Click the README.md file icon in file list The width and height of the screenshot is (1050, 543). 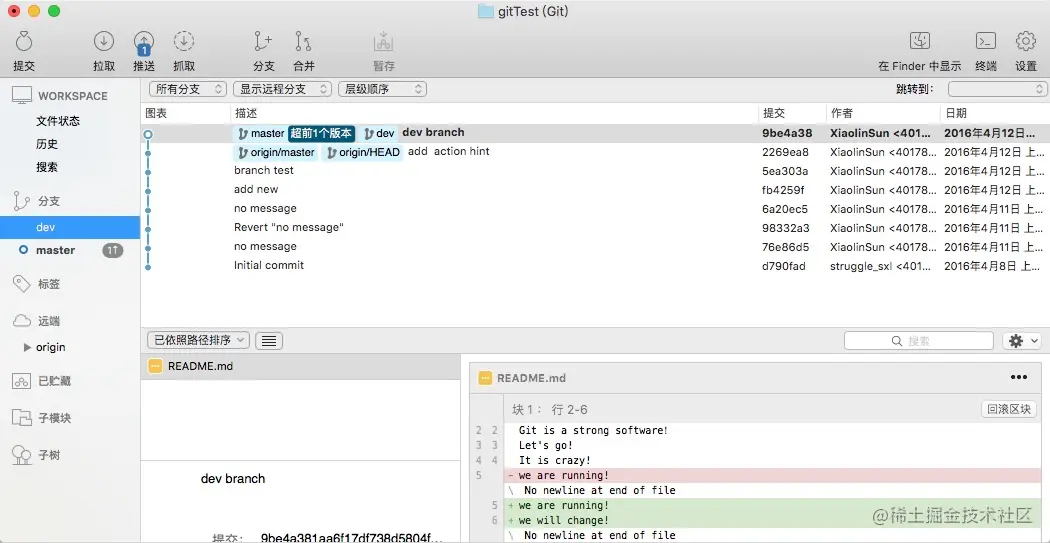coord(155,366)
